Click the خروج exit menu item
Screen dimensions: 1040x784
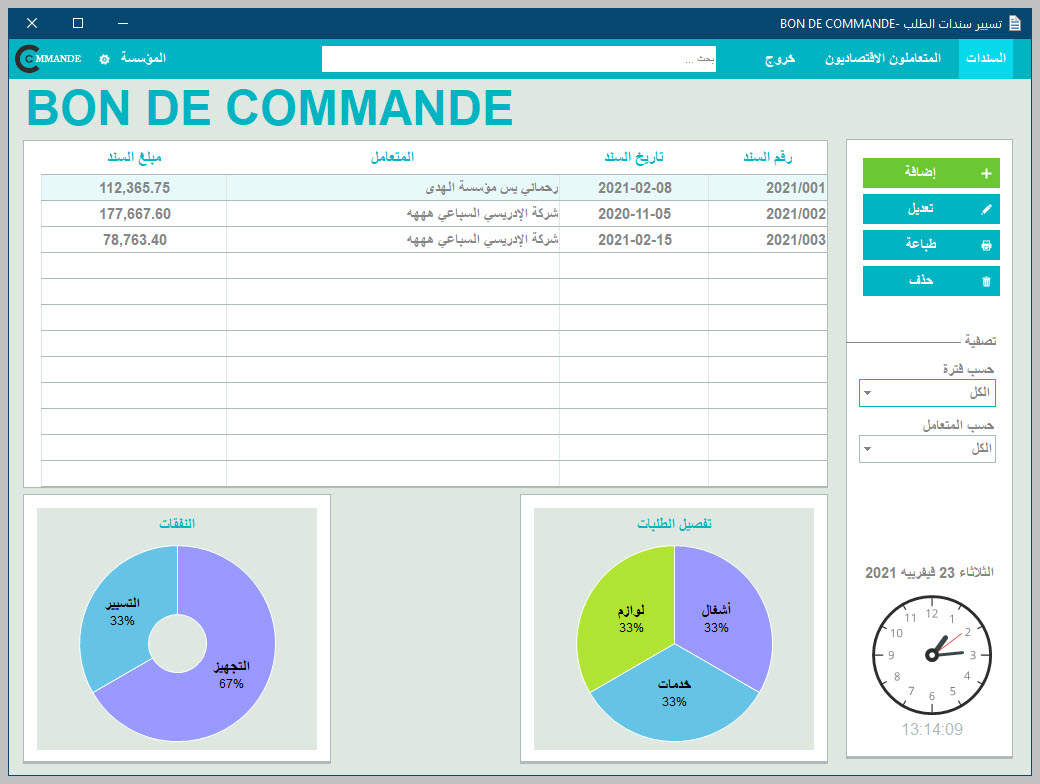[x=780, y=59]
